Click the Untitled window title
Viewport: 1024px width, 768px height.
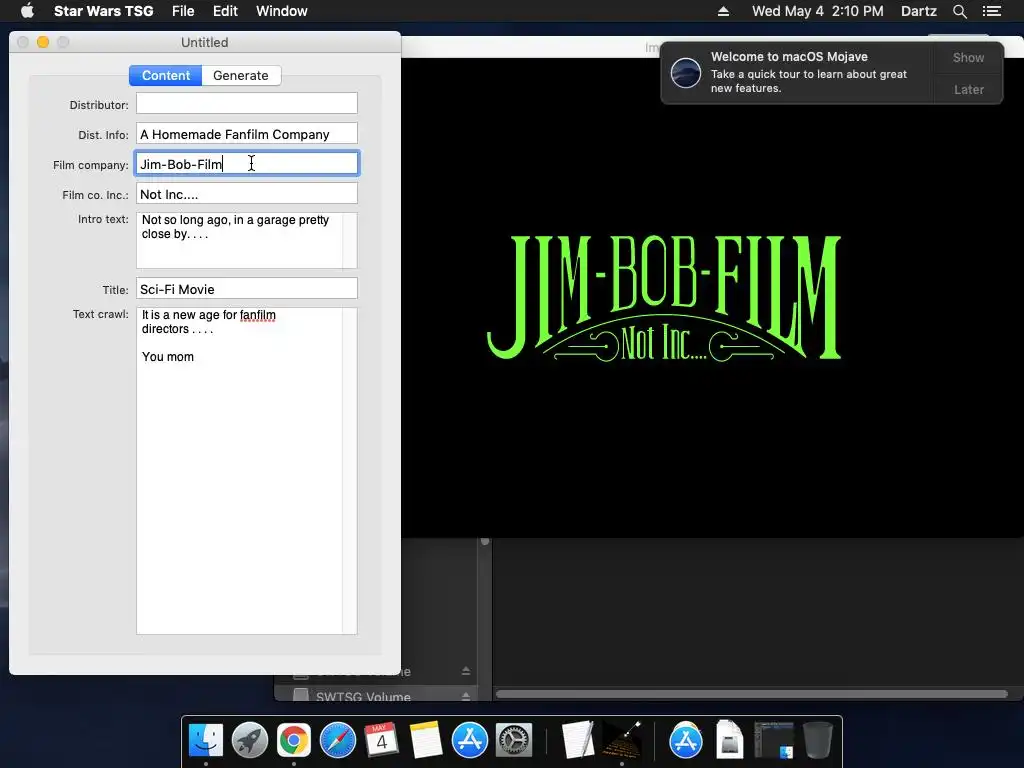(204, 42)
